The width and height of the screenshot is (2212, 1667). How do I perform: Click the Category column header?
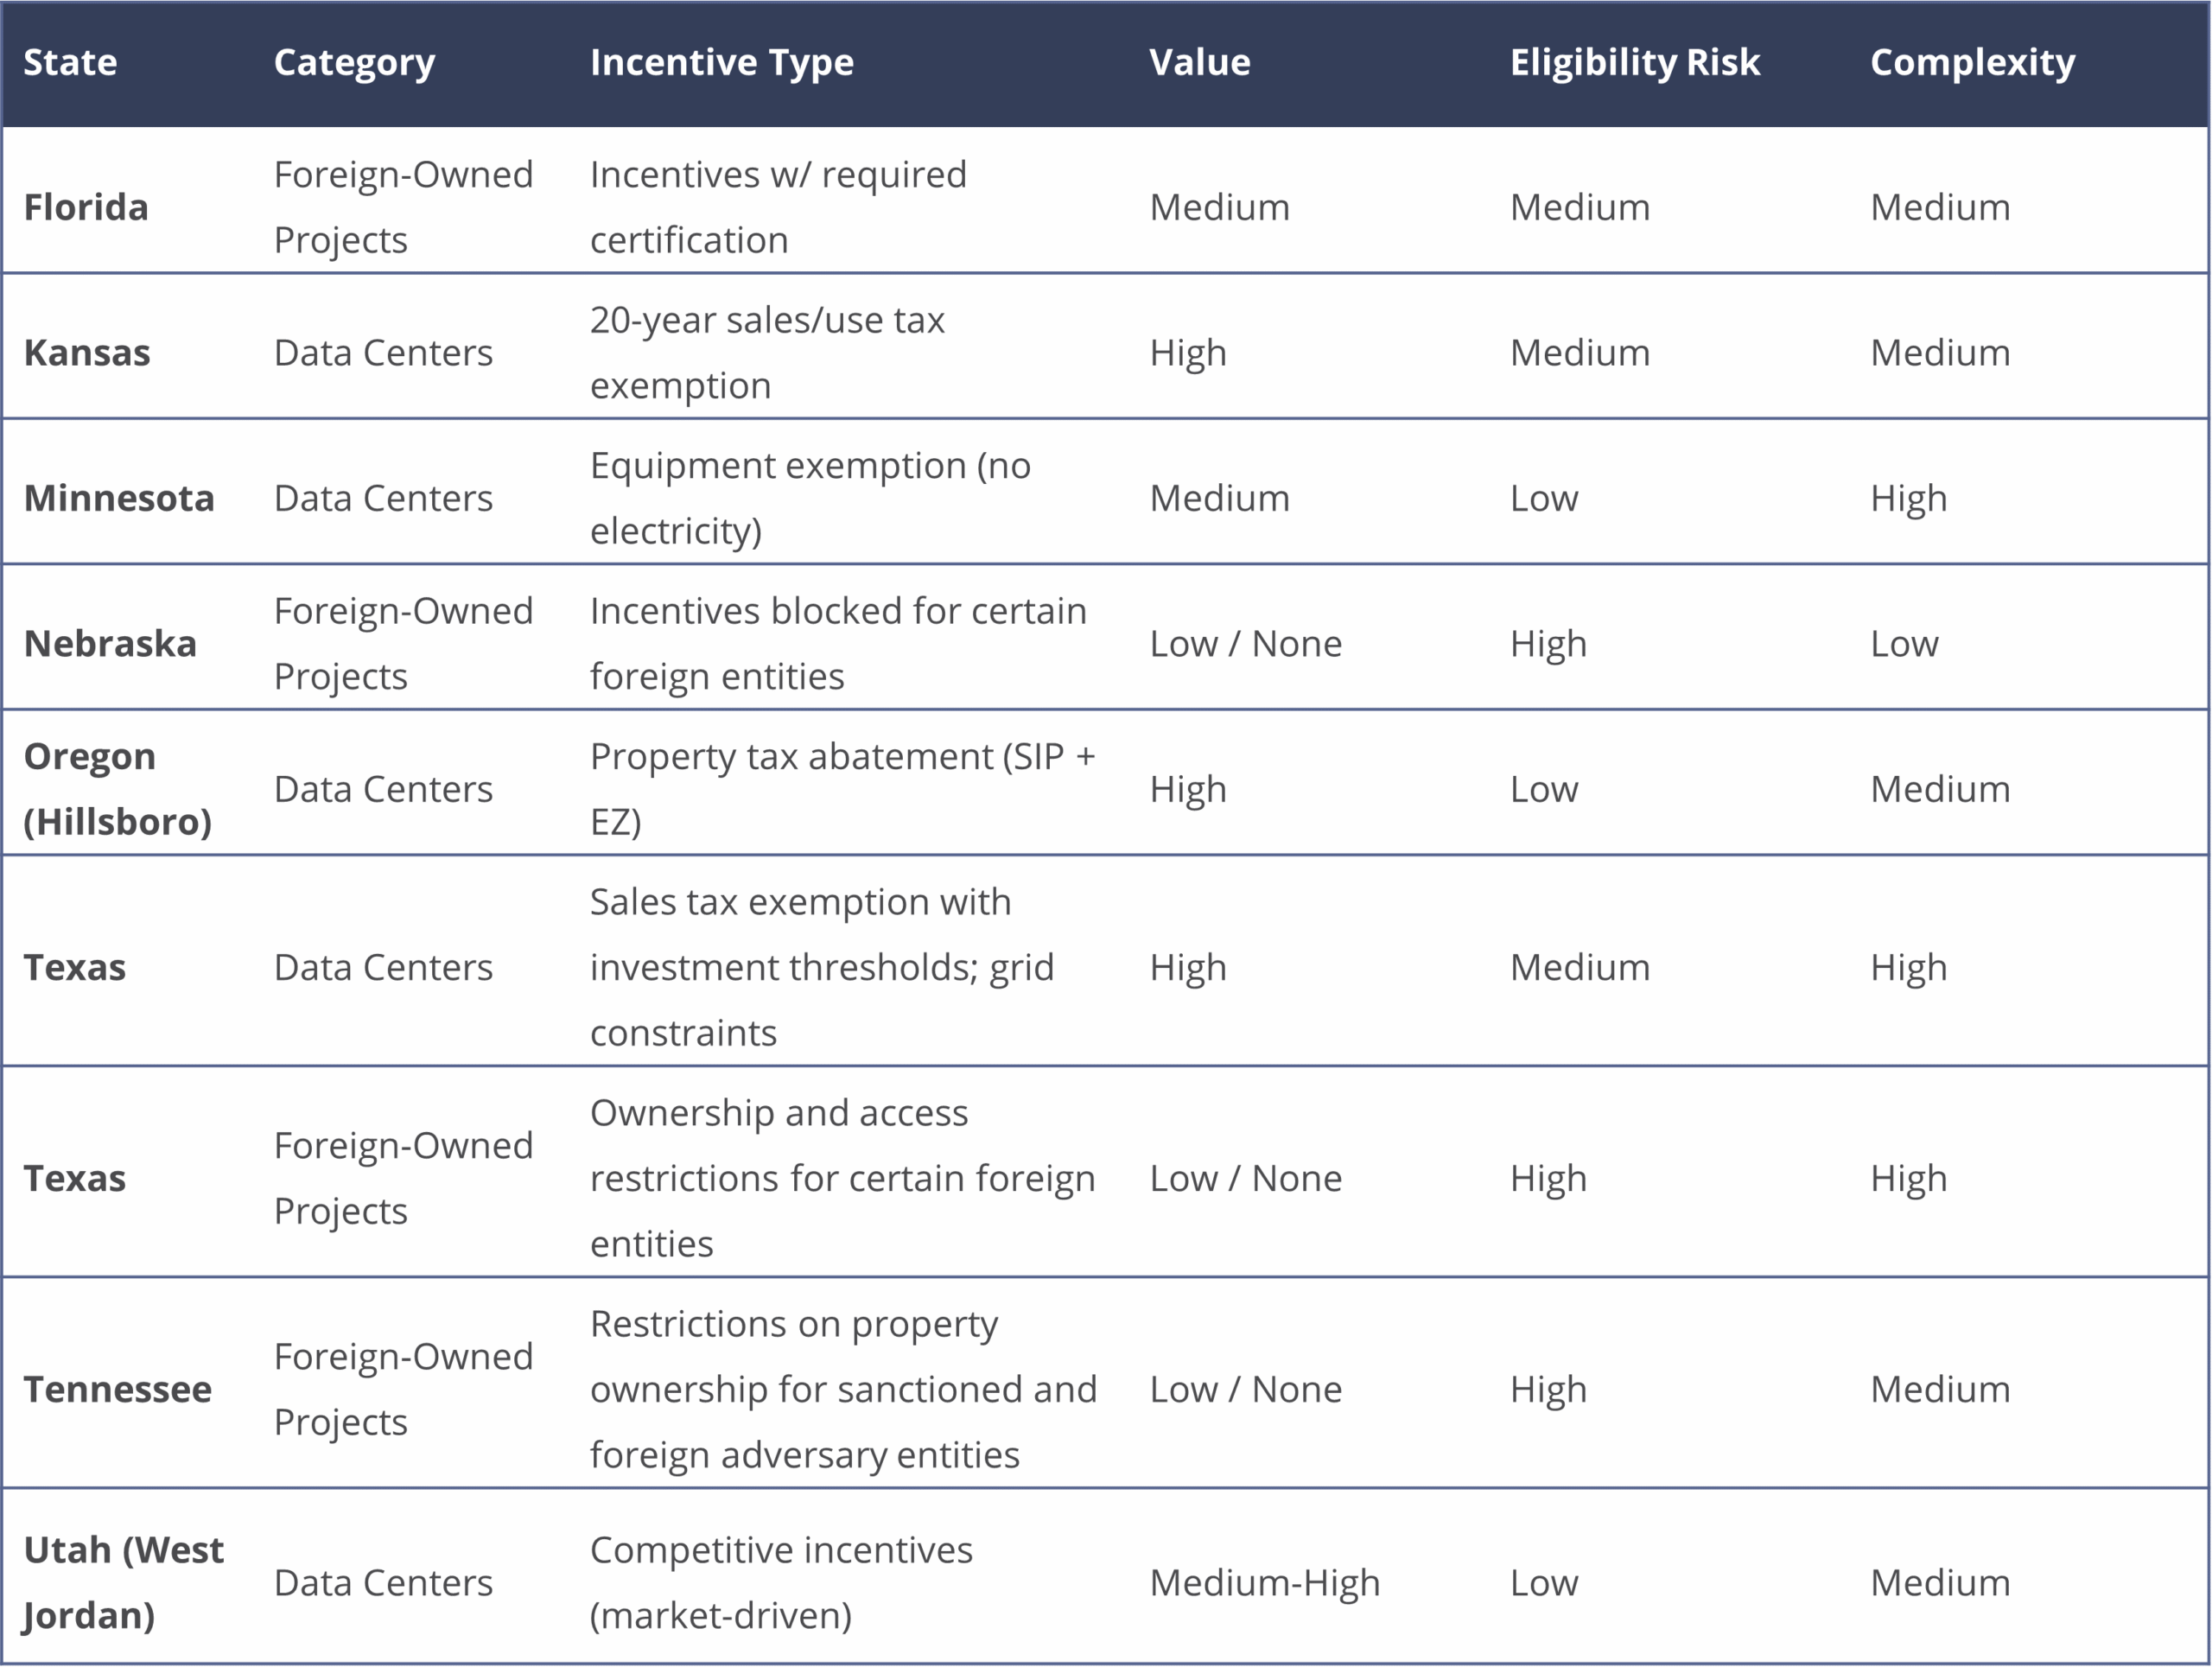(354, 62)
